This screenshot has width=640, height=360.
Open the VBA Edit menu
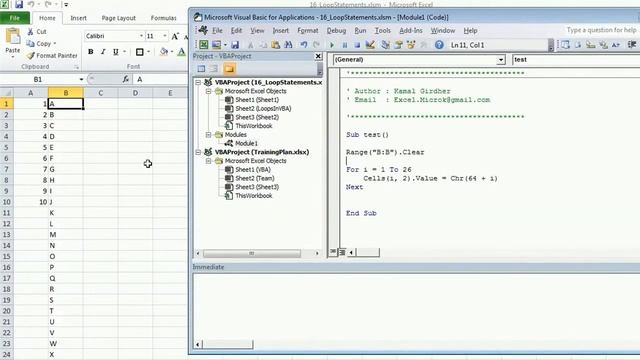click(236, 31)
